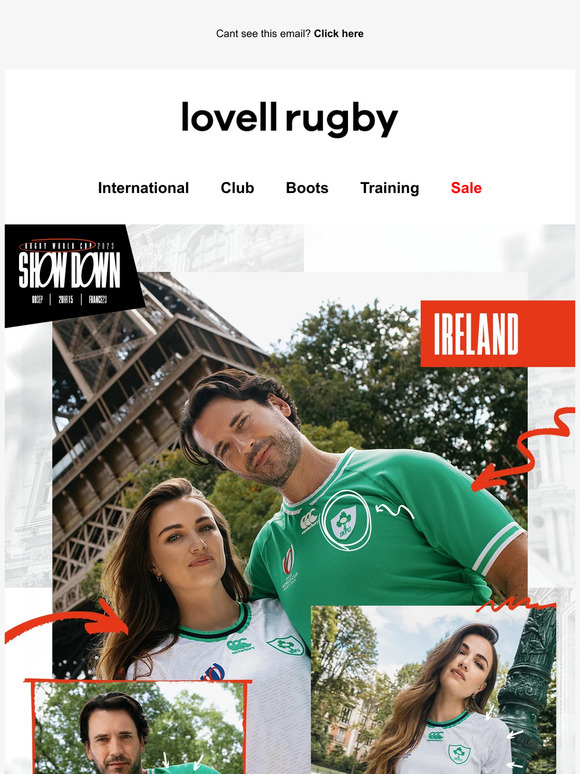Click the Canterbury logo on white jersey in main photo
The width and height of the screenshot is (580, 774).
point(240,645)
